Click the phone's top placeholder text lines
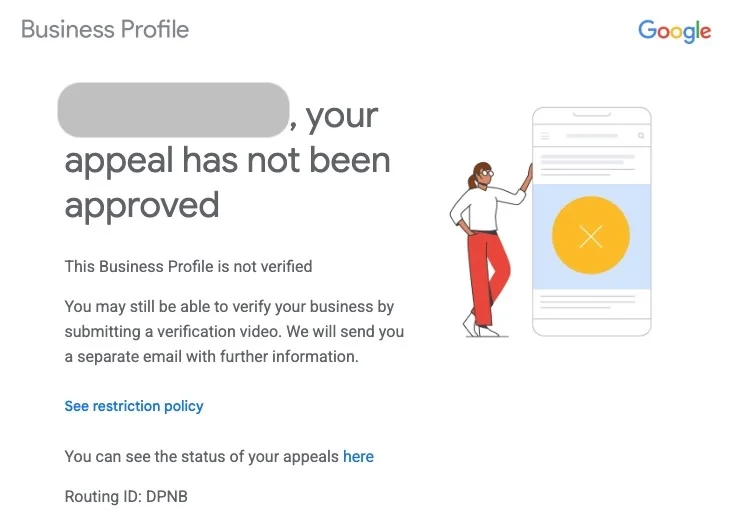Viewport: 736px width, 529px height. 587,164
